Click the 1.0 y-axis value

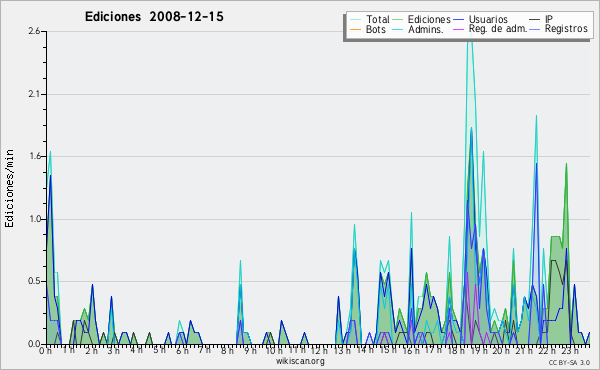(x=34, y=219)
